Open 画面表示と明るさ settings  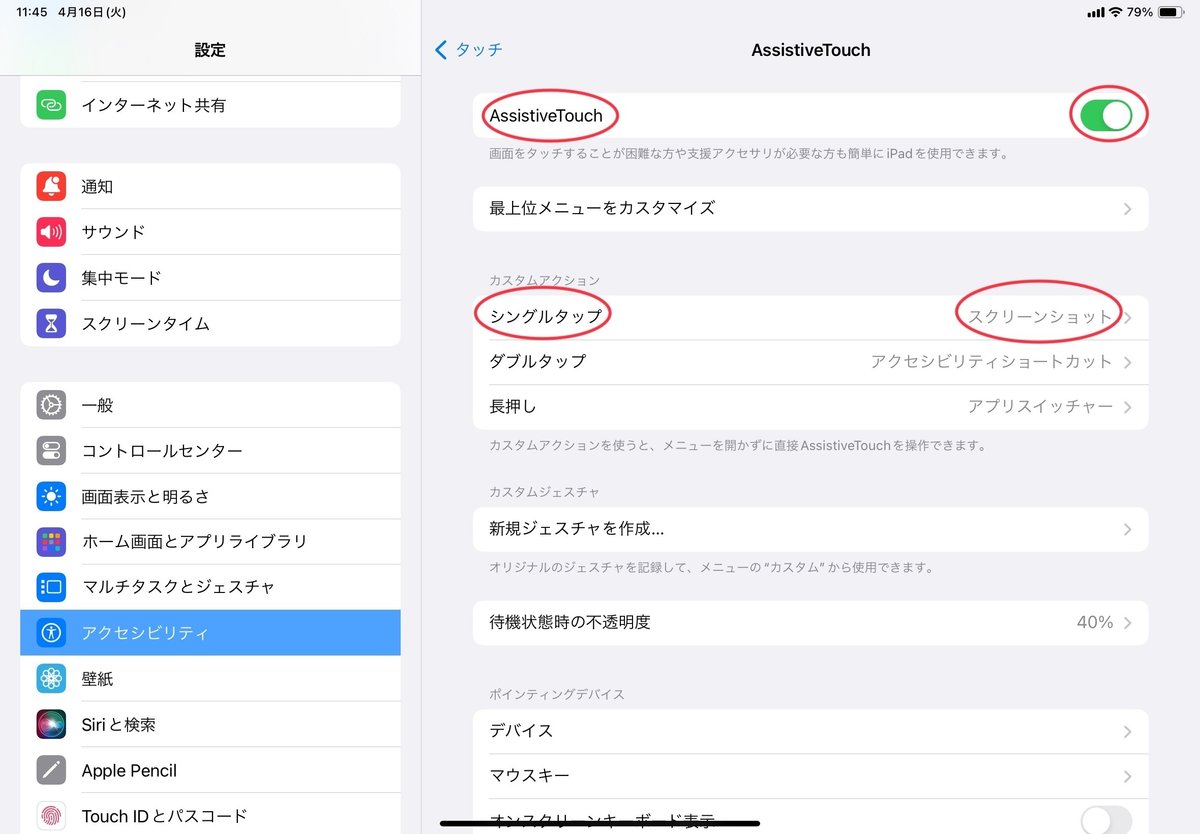coord(210,496)
